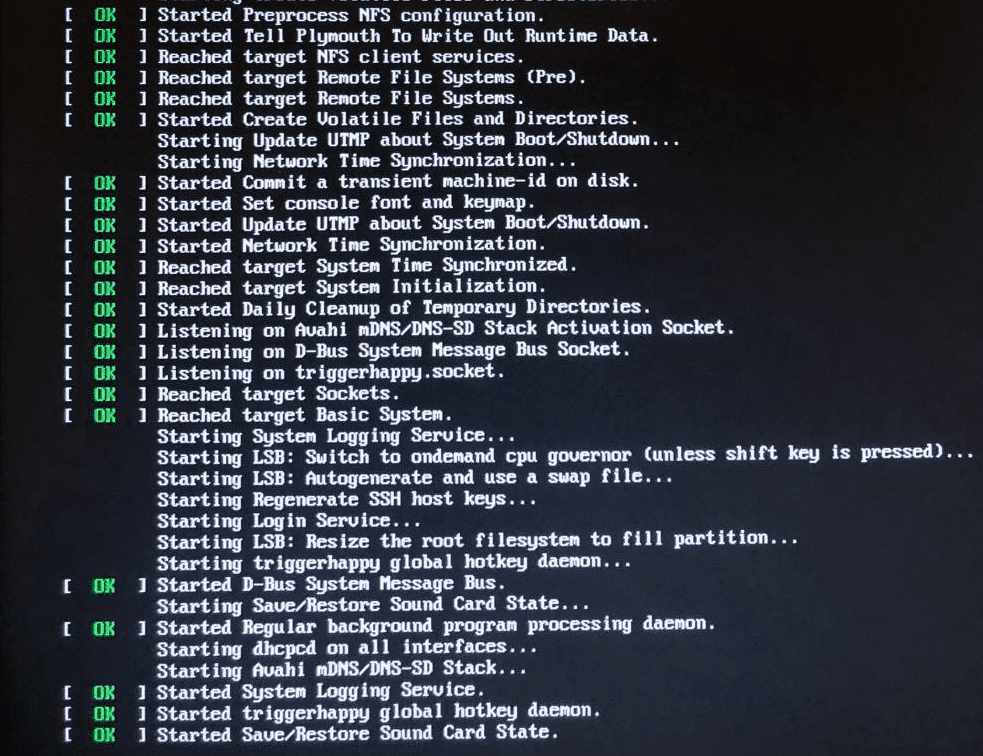
Task: Select the "Started Regular background program processing daemon" line
Action: click(389, 626)
